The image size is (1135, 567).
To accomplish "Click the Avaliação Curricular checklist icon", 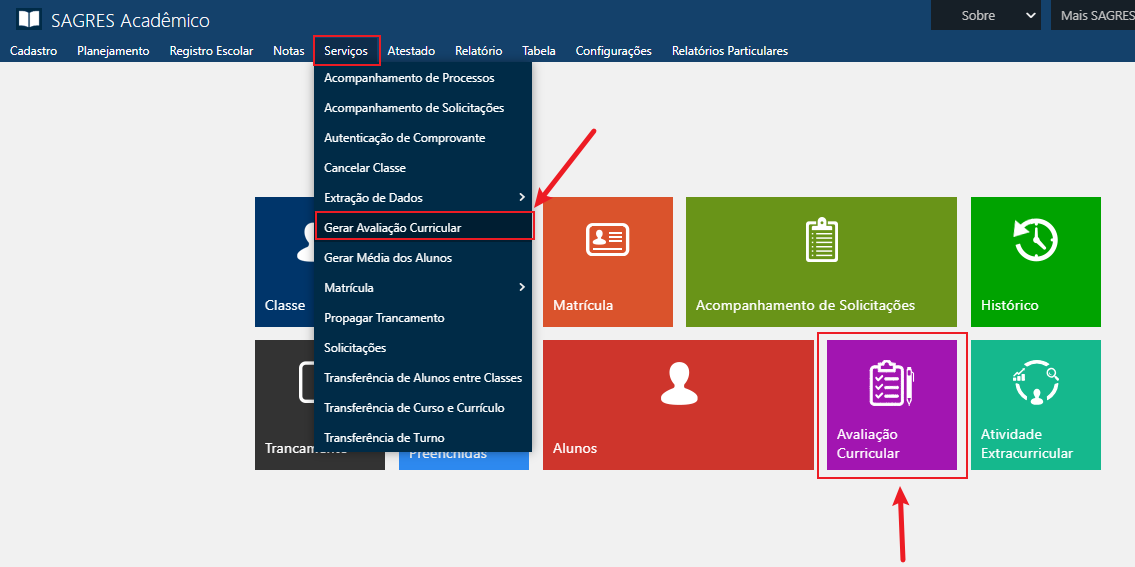I will tap(891, 384).
